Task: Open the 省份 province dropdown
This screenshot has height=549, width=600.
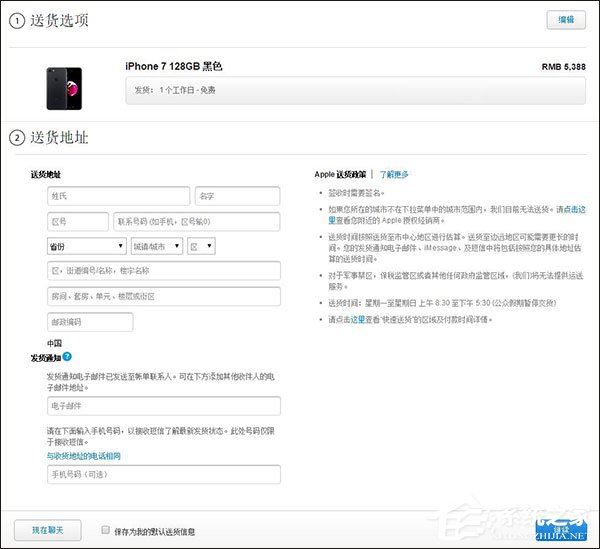Action: click(86, 246)
